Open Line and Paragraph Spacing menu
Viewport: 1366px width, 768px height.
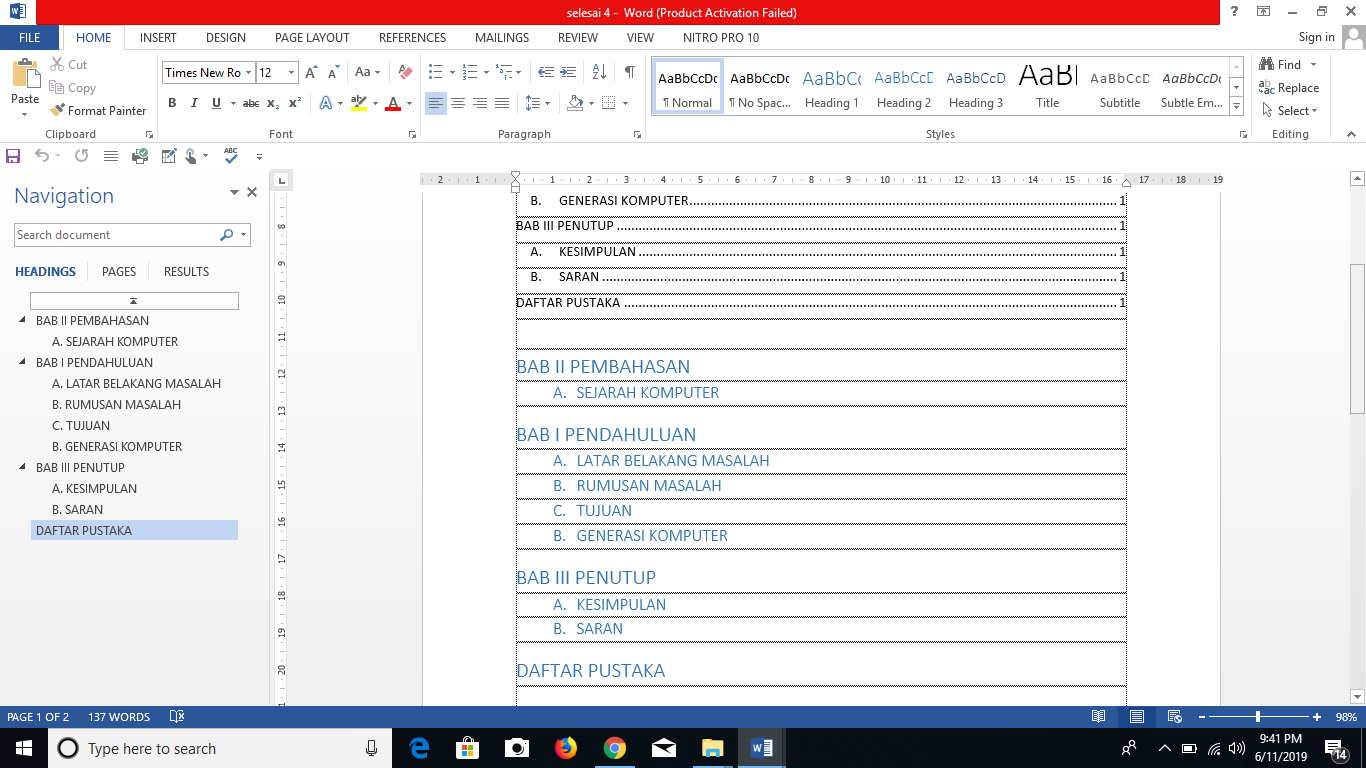click(x=536, y=103)
